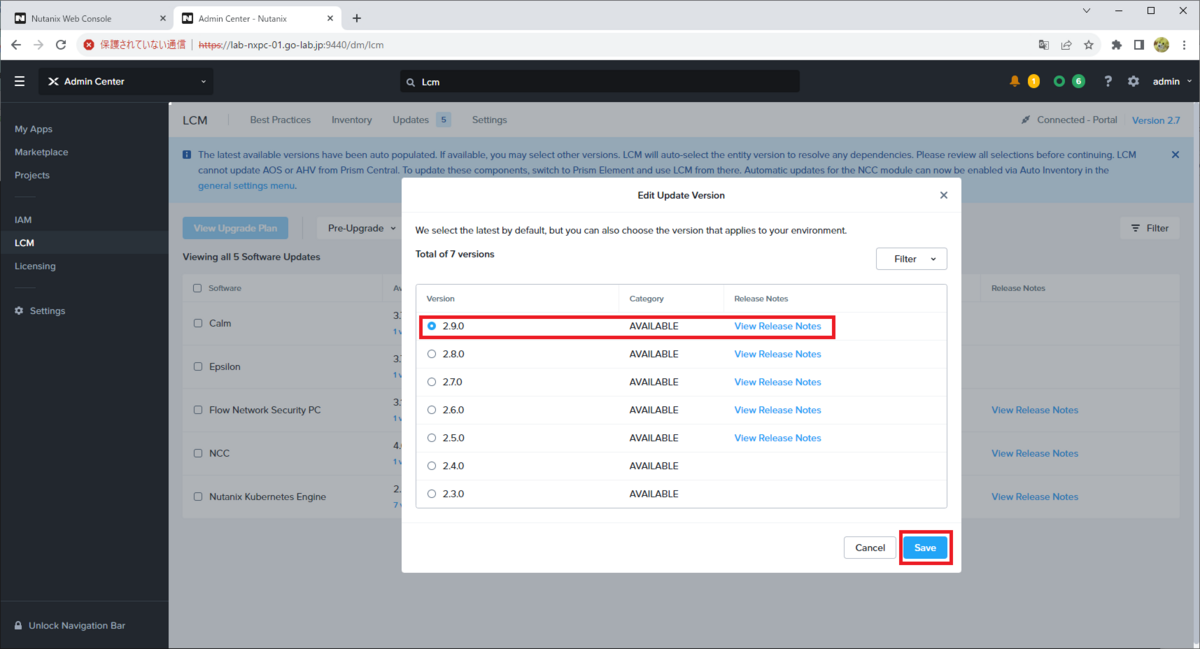This screenshot has width=1200, height=649.
Task: Check the Calm software checkbox
Action: (198, 323)
